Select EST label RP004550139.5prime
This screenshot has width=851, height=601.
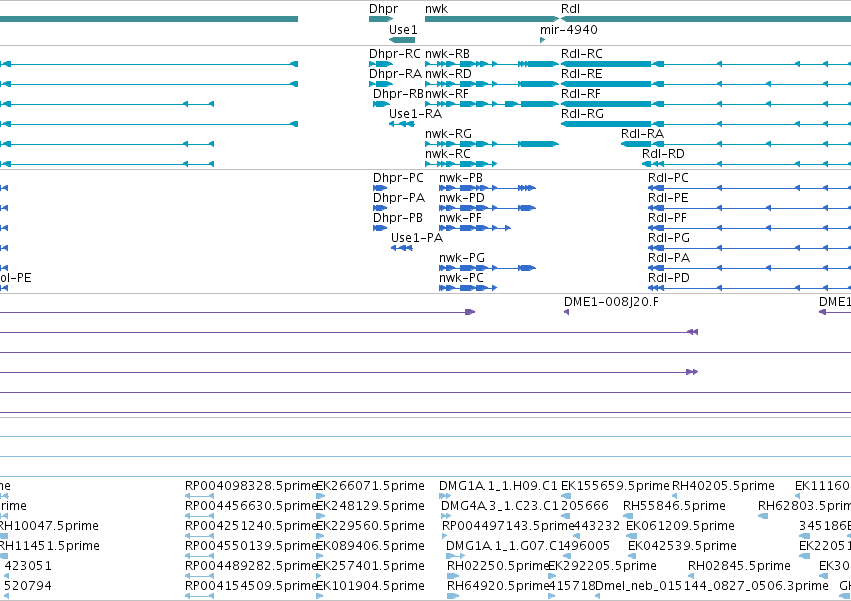coord(251,547)
